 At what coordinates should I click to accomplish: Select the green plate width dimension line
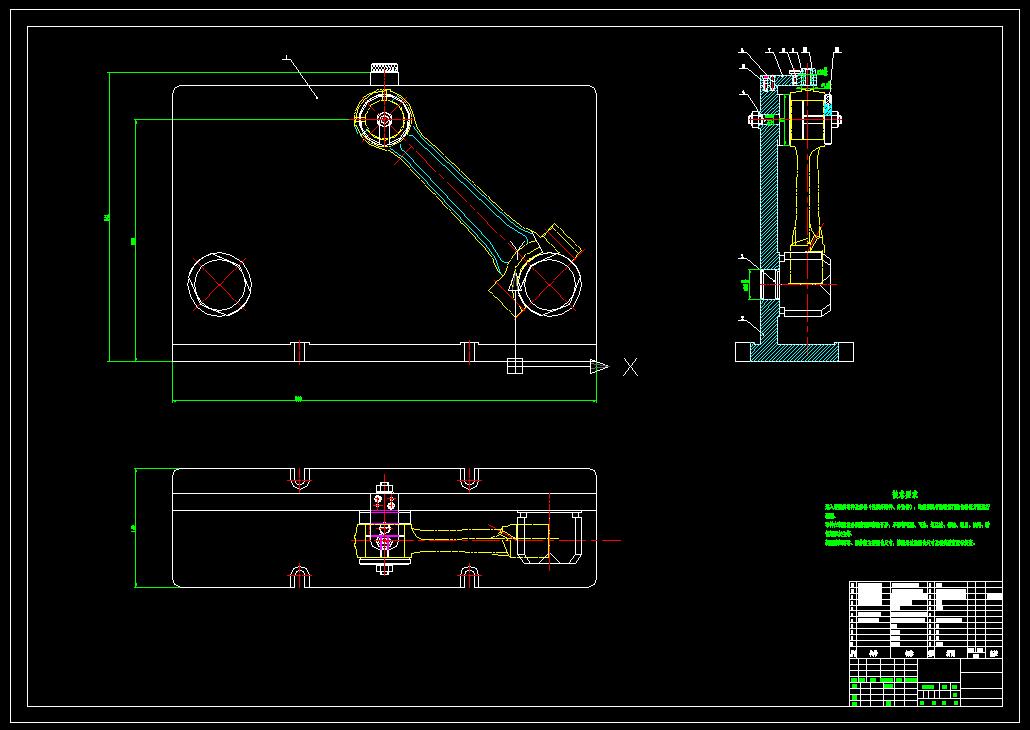[384, 400]
